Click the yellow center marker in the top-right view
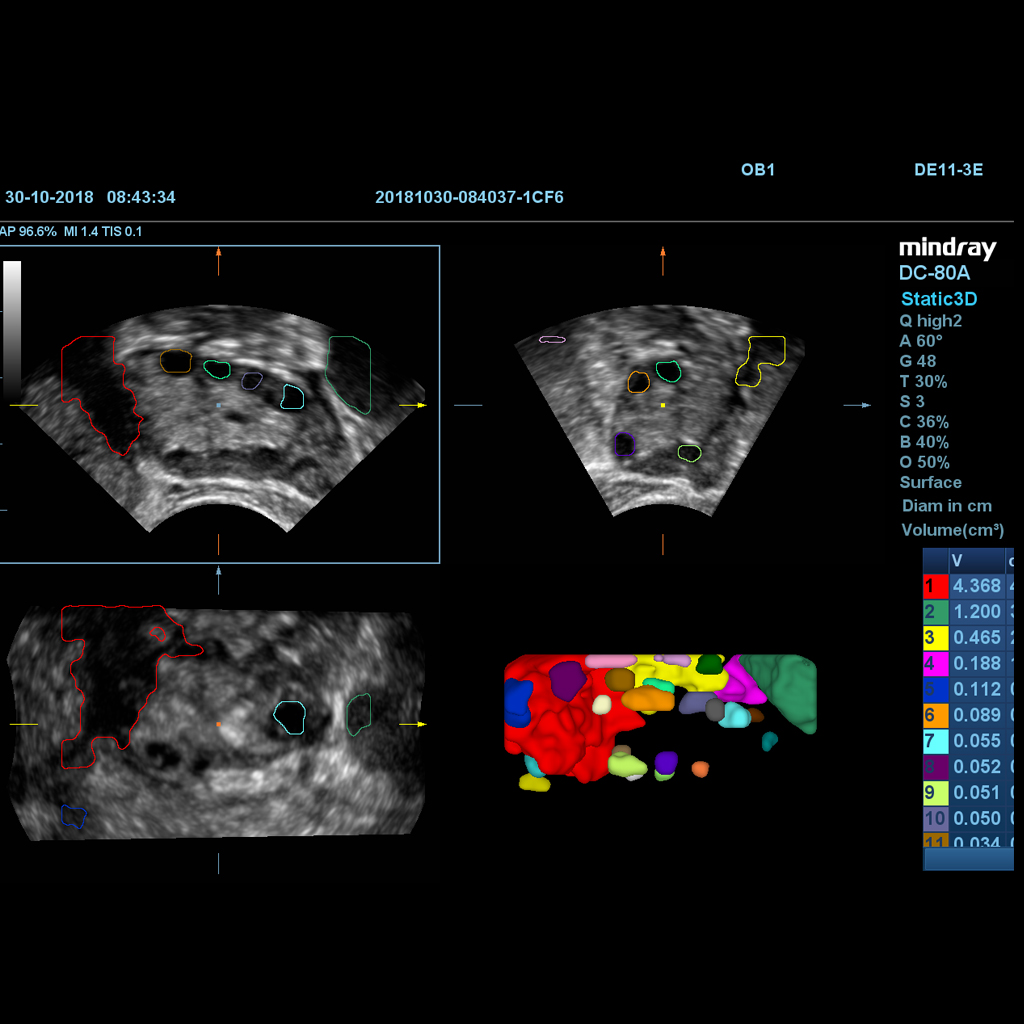Screen dimensions: 1024x1024 coord(663,405)
